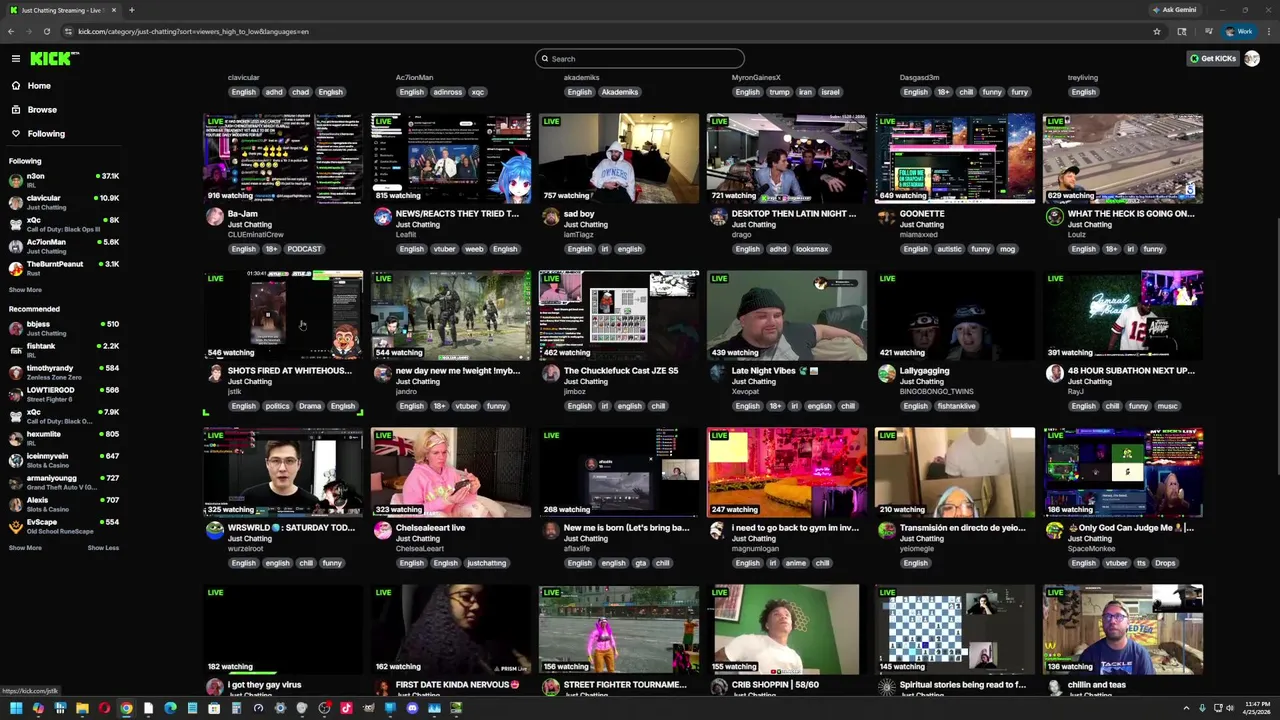Image resolution: width=1280 pixels, height=720 pixels.
Task: Open Following in the sidebar
Action: pos(46,134)
